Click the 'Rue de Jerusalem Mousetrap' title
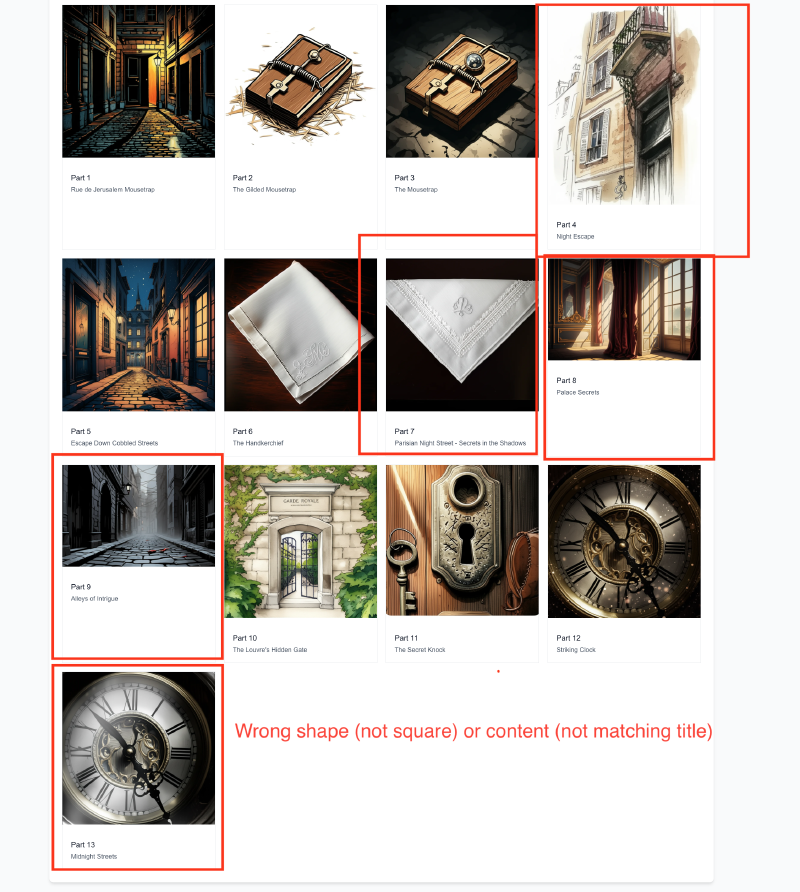Screen dimensions: 800x892 click(113, 189)
